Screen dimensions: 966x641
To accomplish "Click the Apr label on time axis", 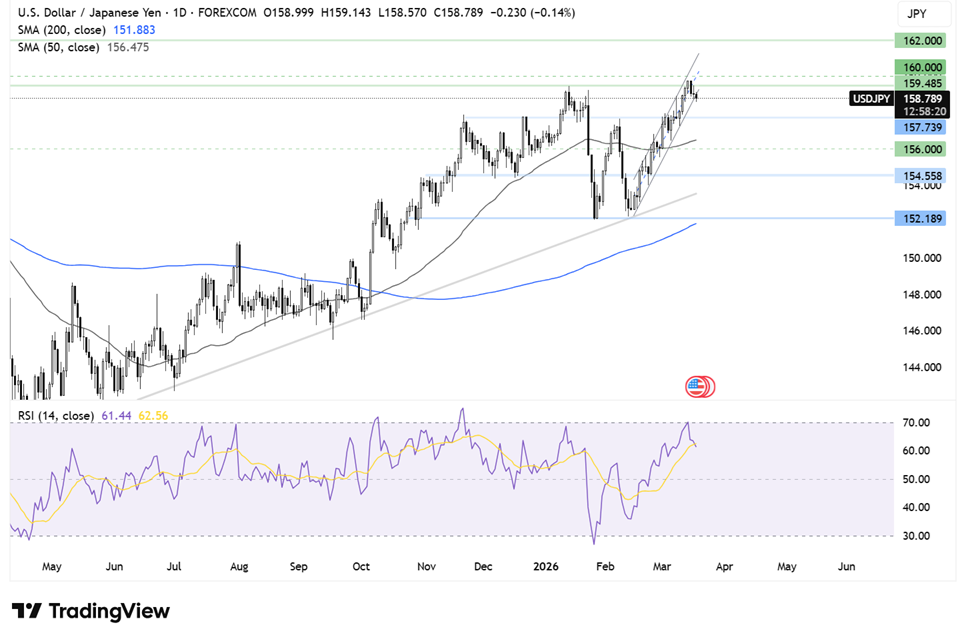I will [x=724, y=566].
